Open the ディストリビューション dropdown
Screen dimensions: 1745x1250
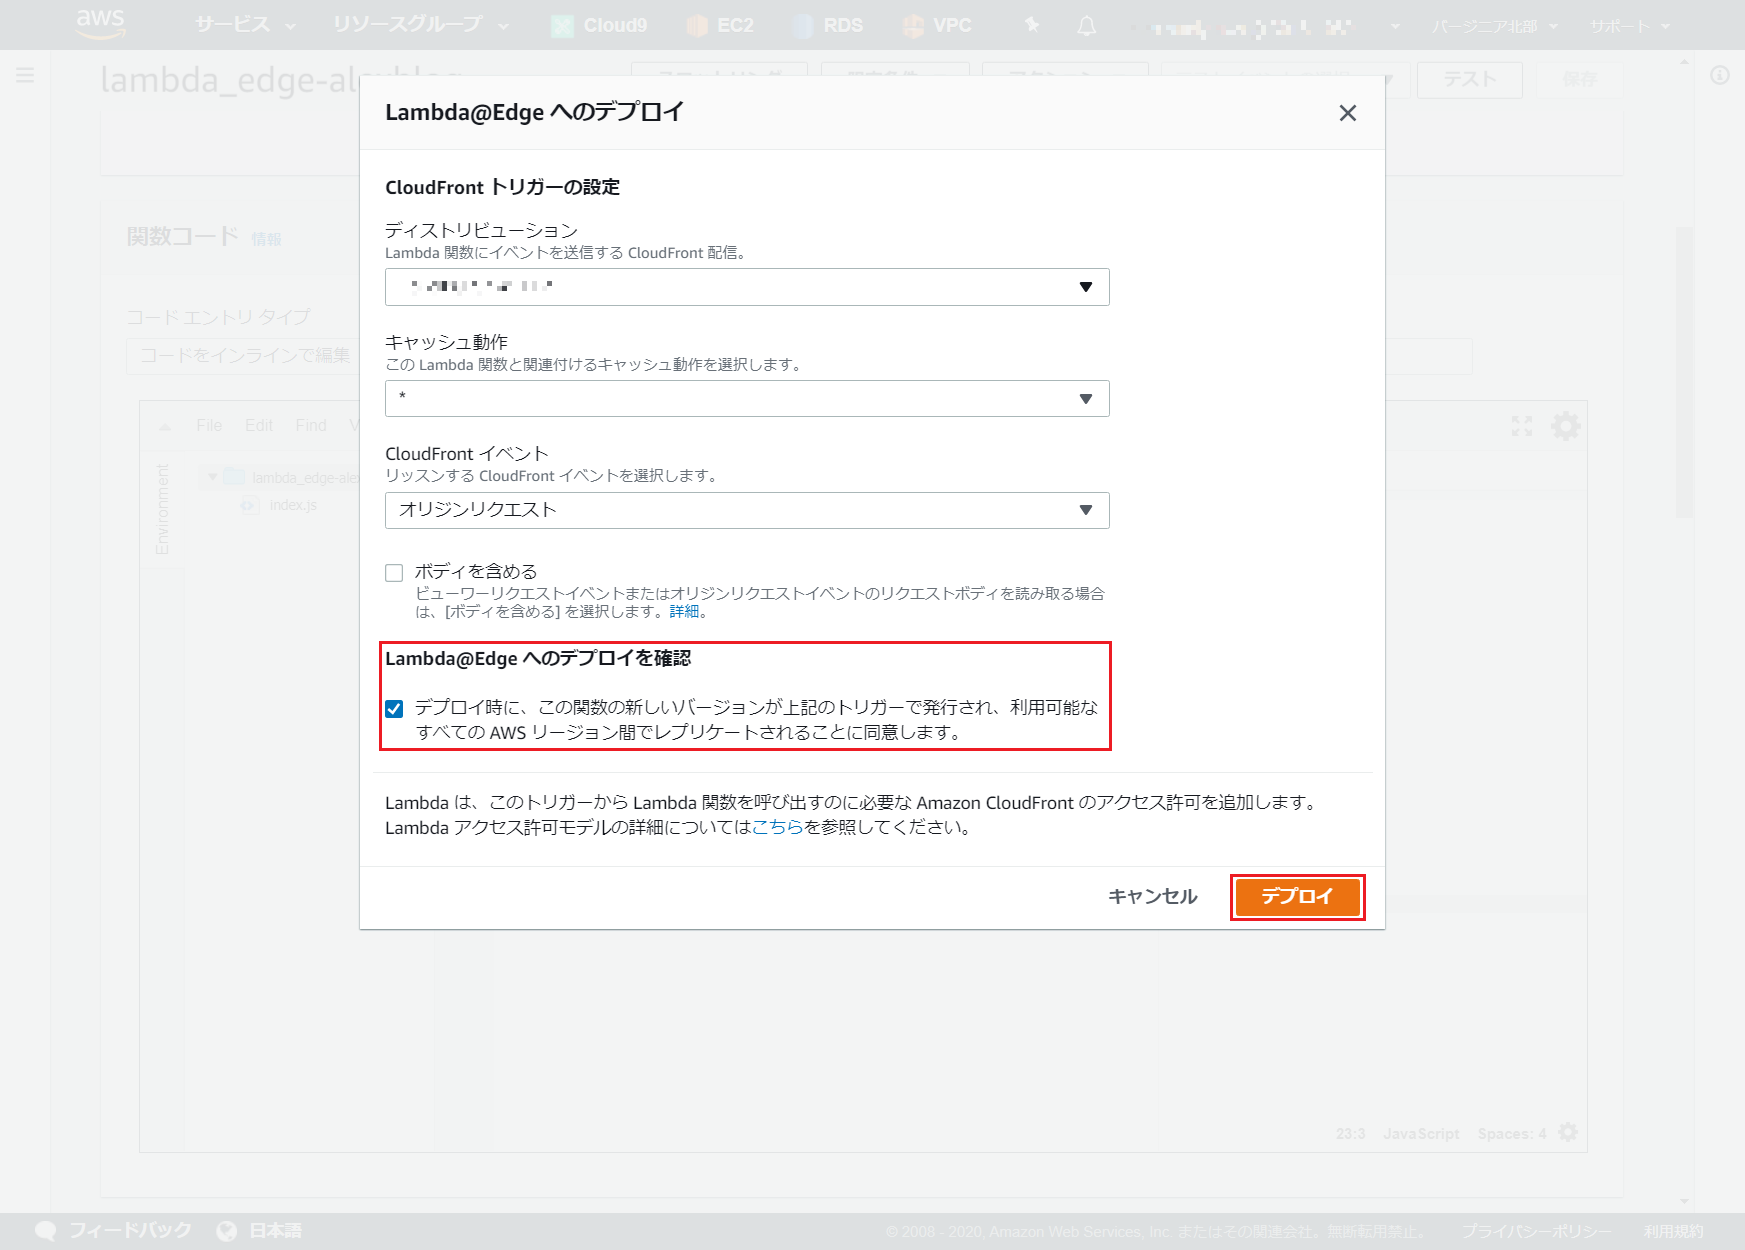pos(746,287)
